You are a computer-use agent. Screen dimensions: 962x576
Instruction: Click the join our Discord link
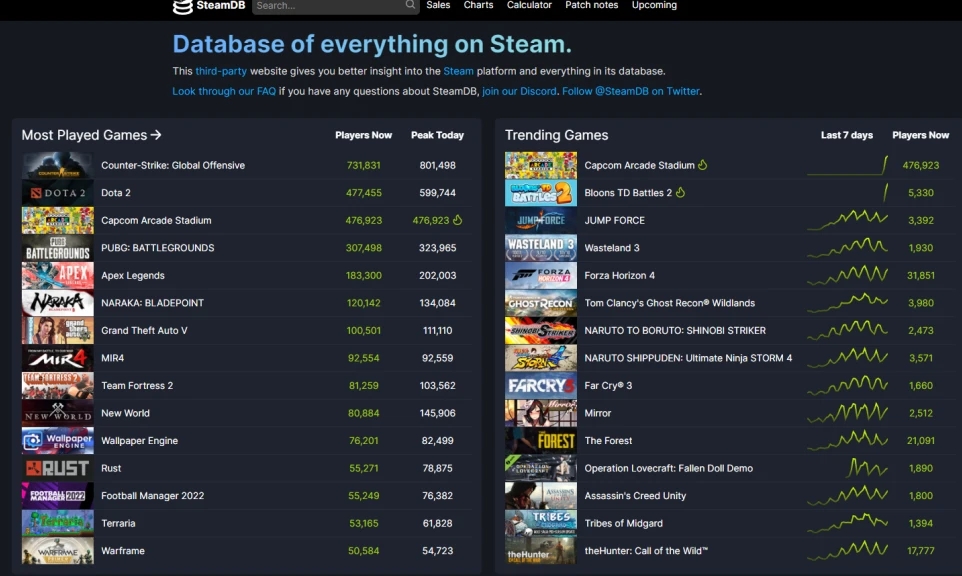tap(519, 91)
